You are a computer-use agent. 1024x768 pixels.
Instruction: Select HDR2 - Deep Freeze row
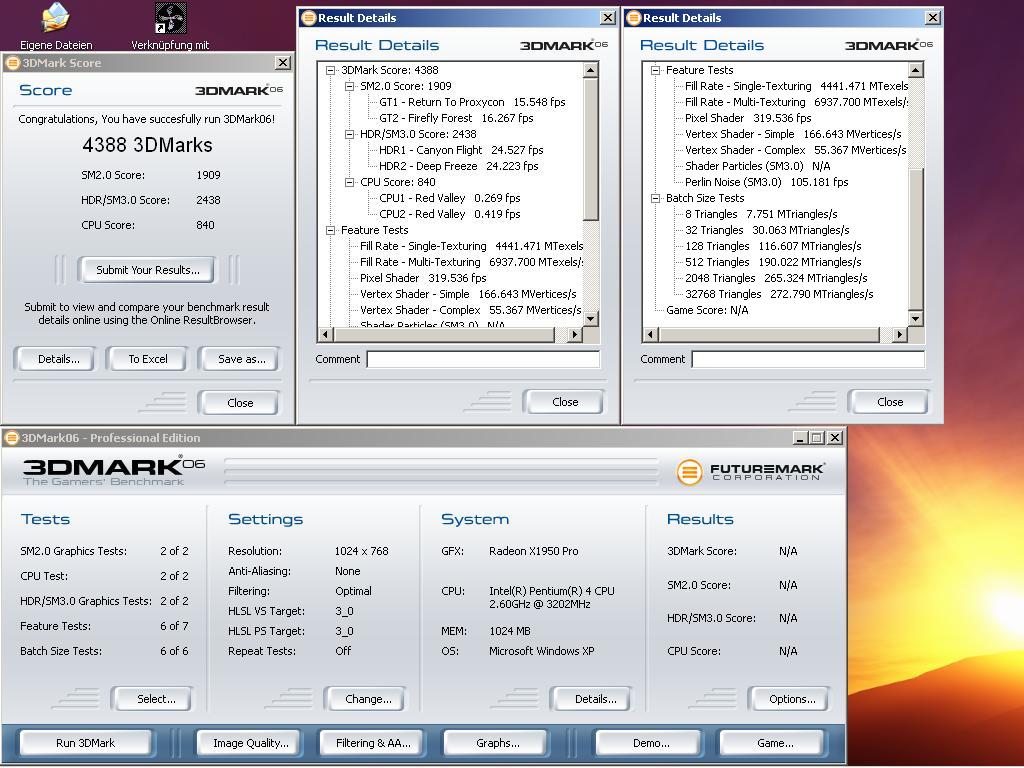pos(458,166)
